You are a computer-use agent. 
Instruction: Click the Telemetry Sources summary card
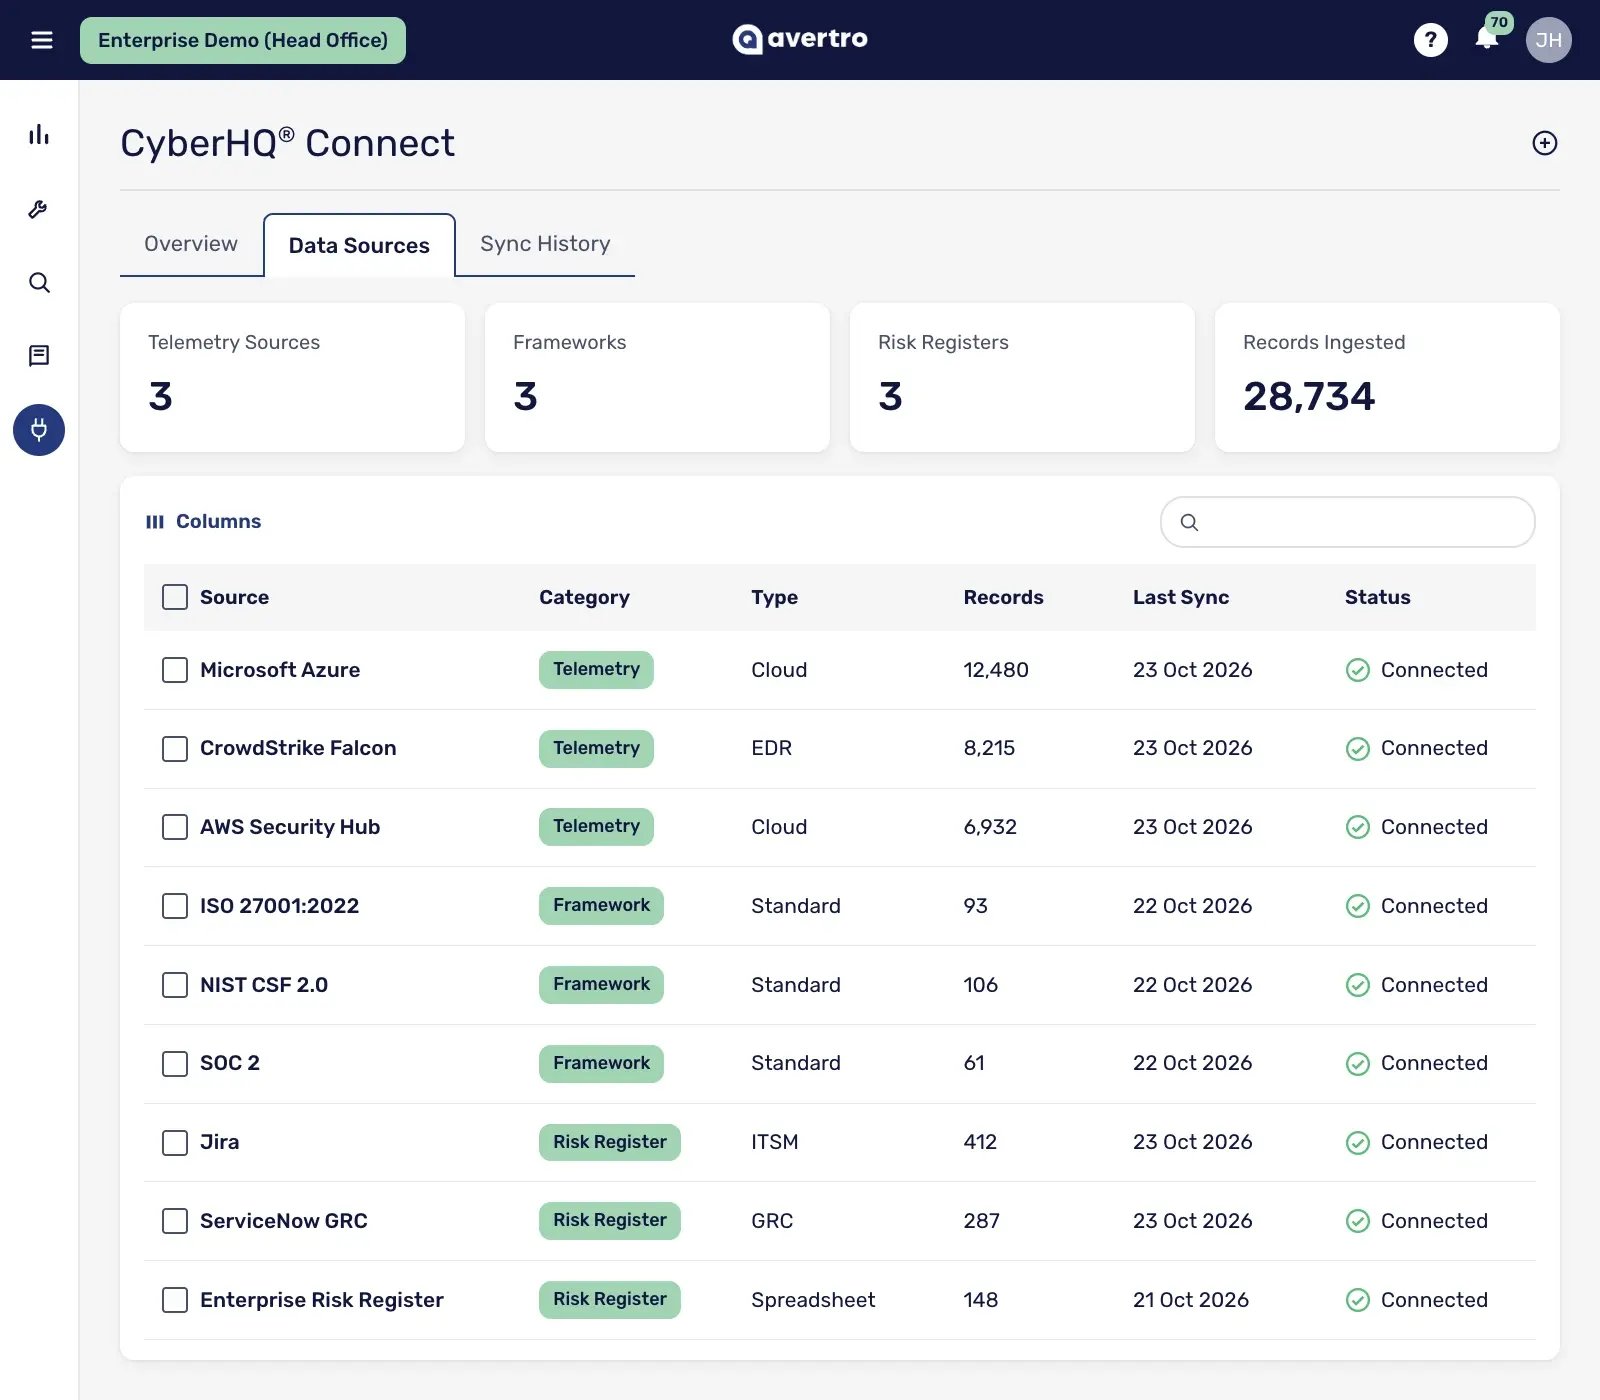[x=292, y=378]
